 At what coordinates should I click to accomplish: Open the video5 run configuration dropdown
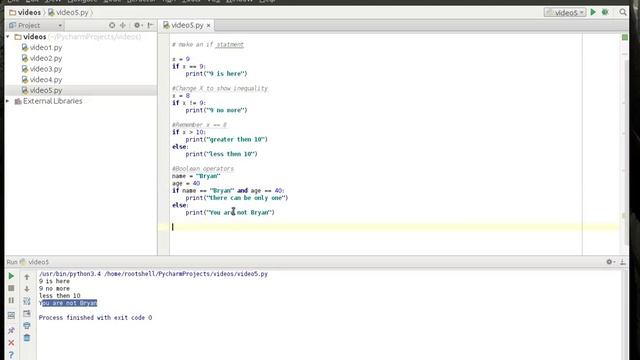coord(565,13)
